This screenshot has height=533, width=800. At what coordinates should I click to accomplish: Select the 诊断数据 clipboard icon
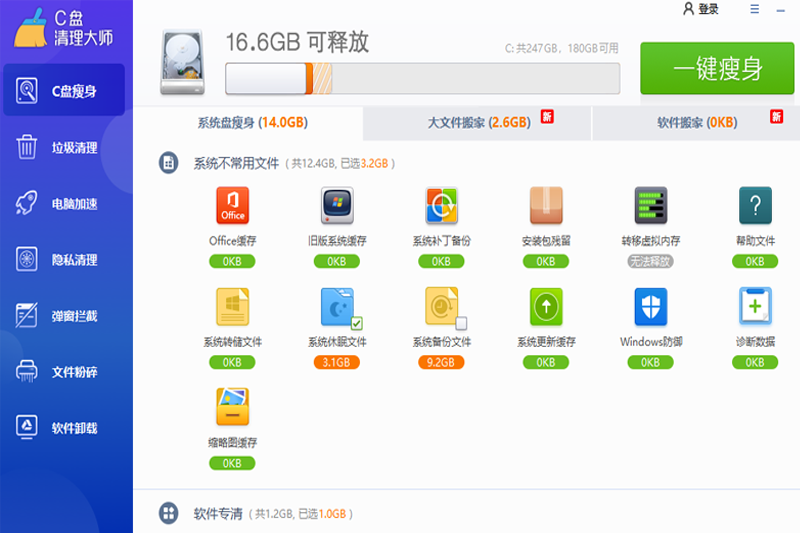[x=755, y=306]
